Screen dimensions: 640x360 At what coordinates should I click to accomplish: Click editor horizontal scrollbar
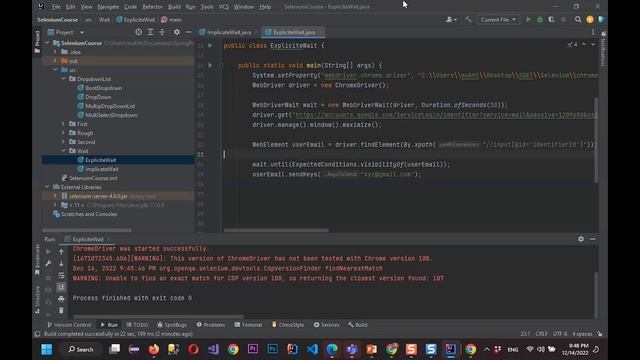click(x=276, y=230)
